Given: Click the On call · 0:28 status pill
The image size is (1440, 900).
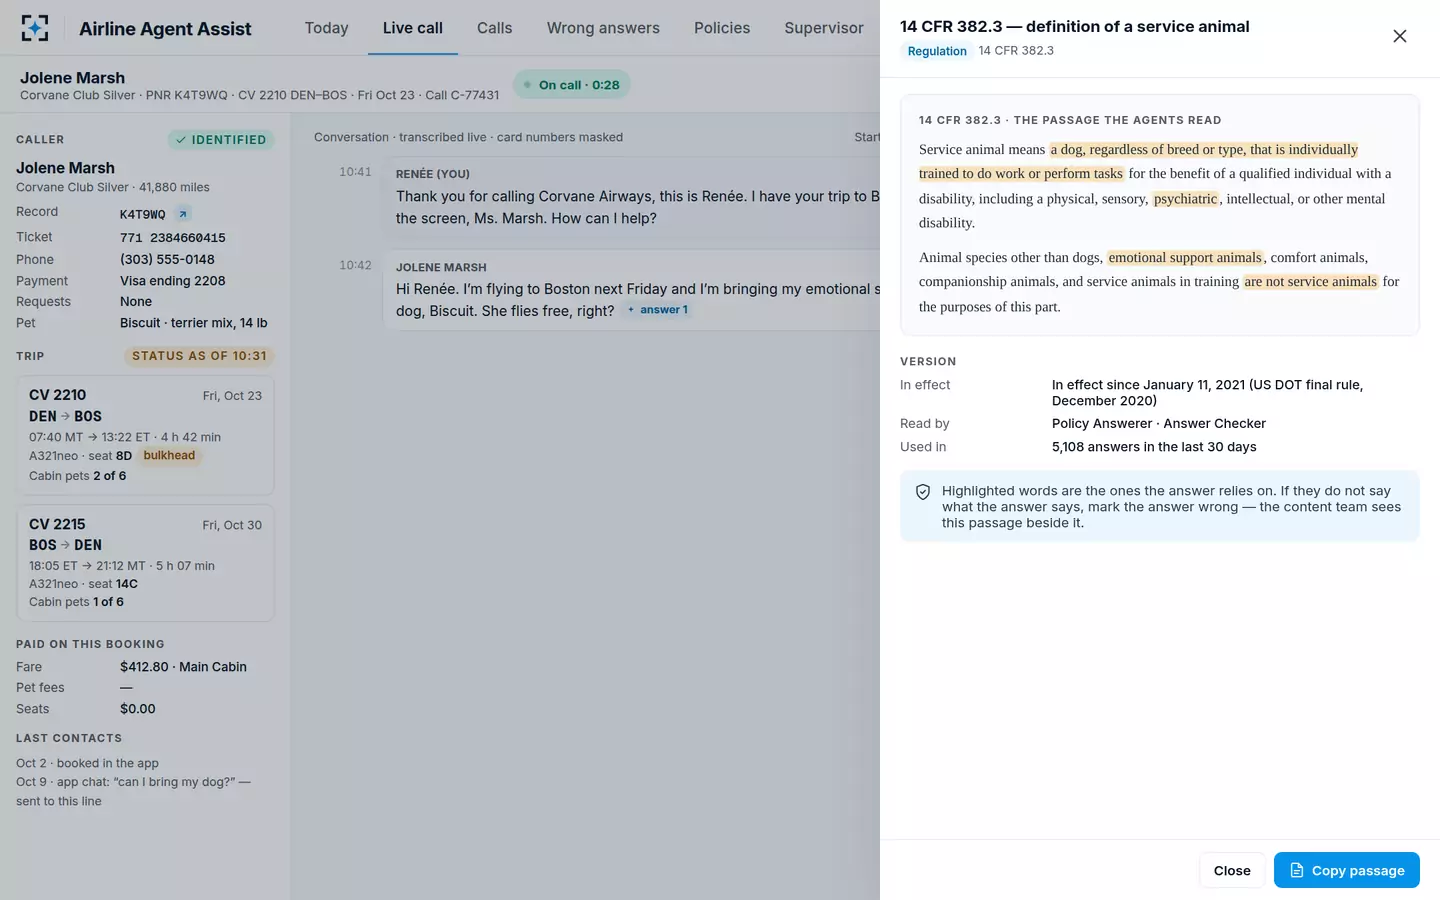Looking at the screenshot, I should [572, 85].
